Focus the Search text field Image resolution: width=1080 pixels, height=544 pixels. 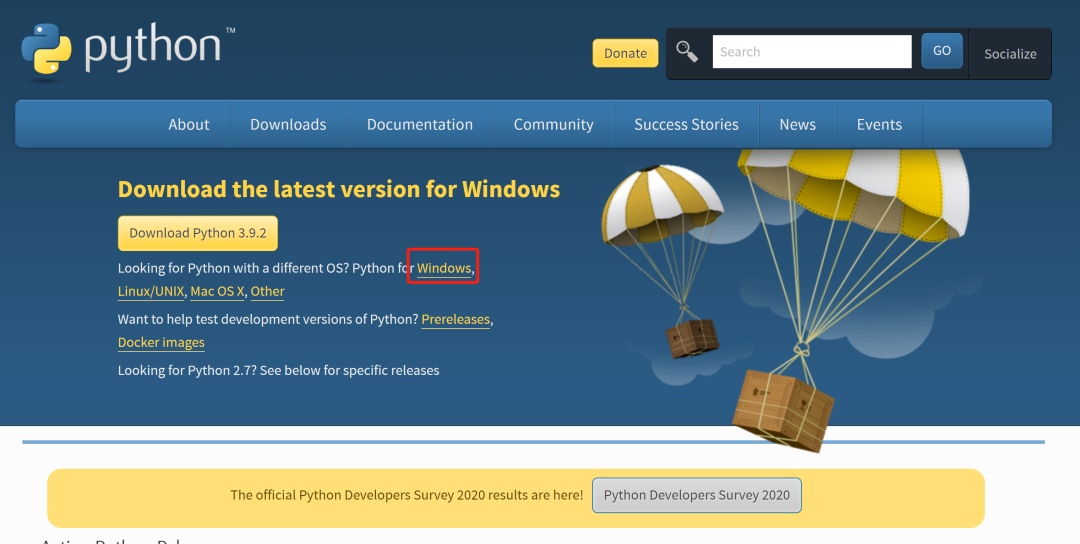[x=811, y=52]
